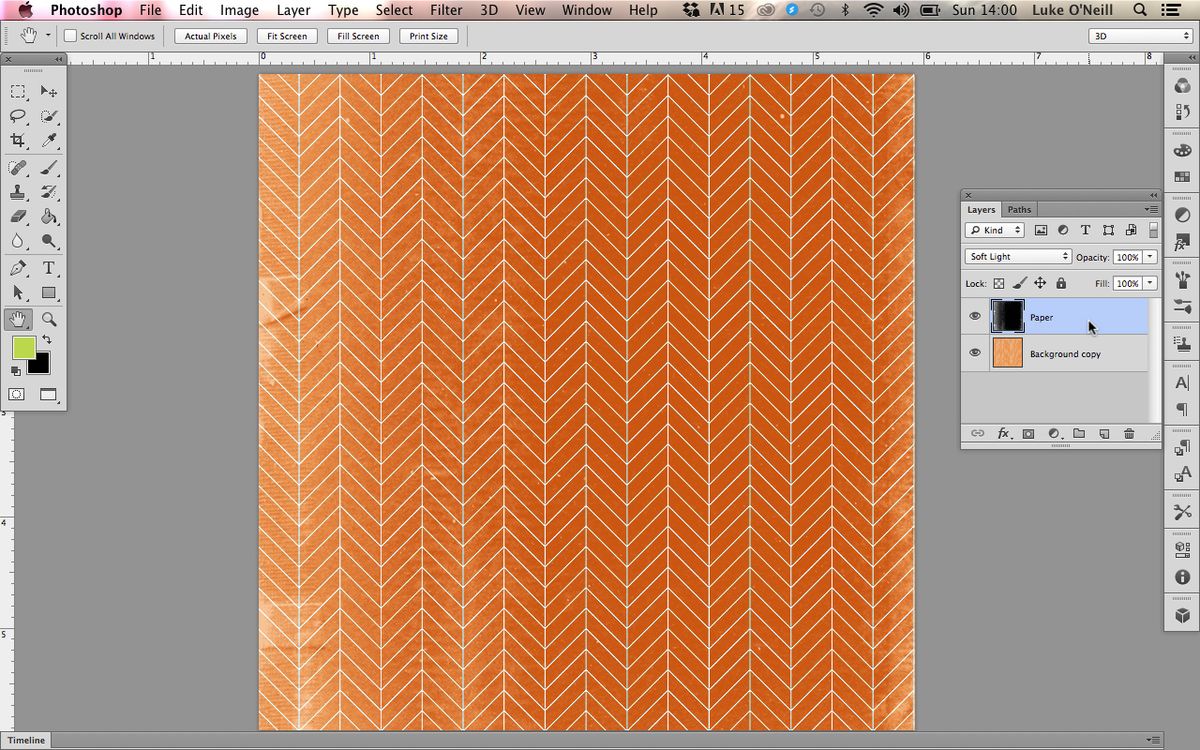Hide the Background copy layer
Viewport: 1200px width, 750px height.
(974, 352)
